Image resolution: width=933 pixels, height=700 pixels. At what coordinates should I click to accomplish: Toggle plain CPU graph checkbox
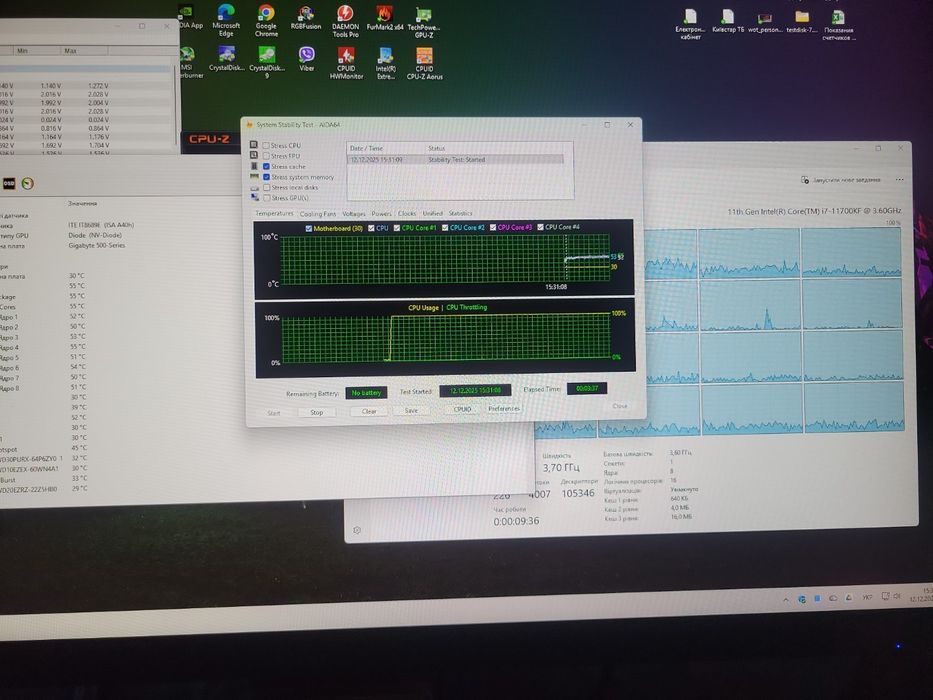click(x=371, y=228)
